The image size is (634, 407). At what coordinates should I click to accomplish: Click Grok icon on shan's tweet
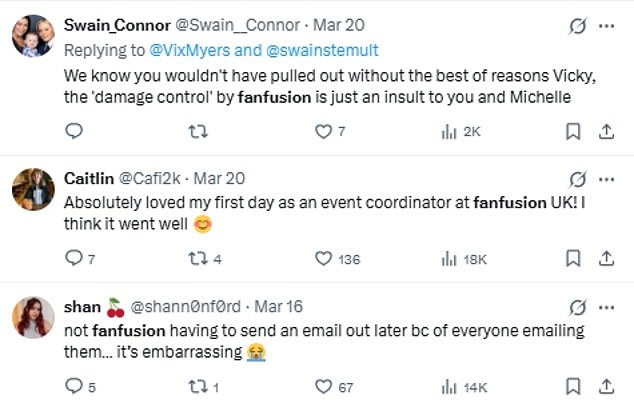(x=576, y=307)
